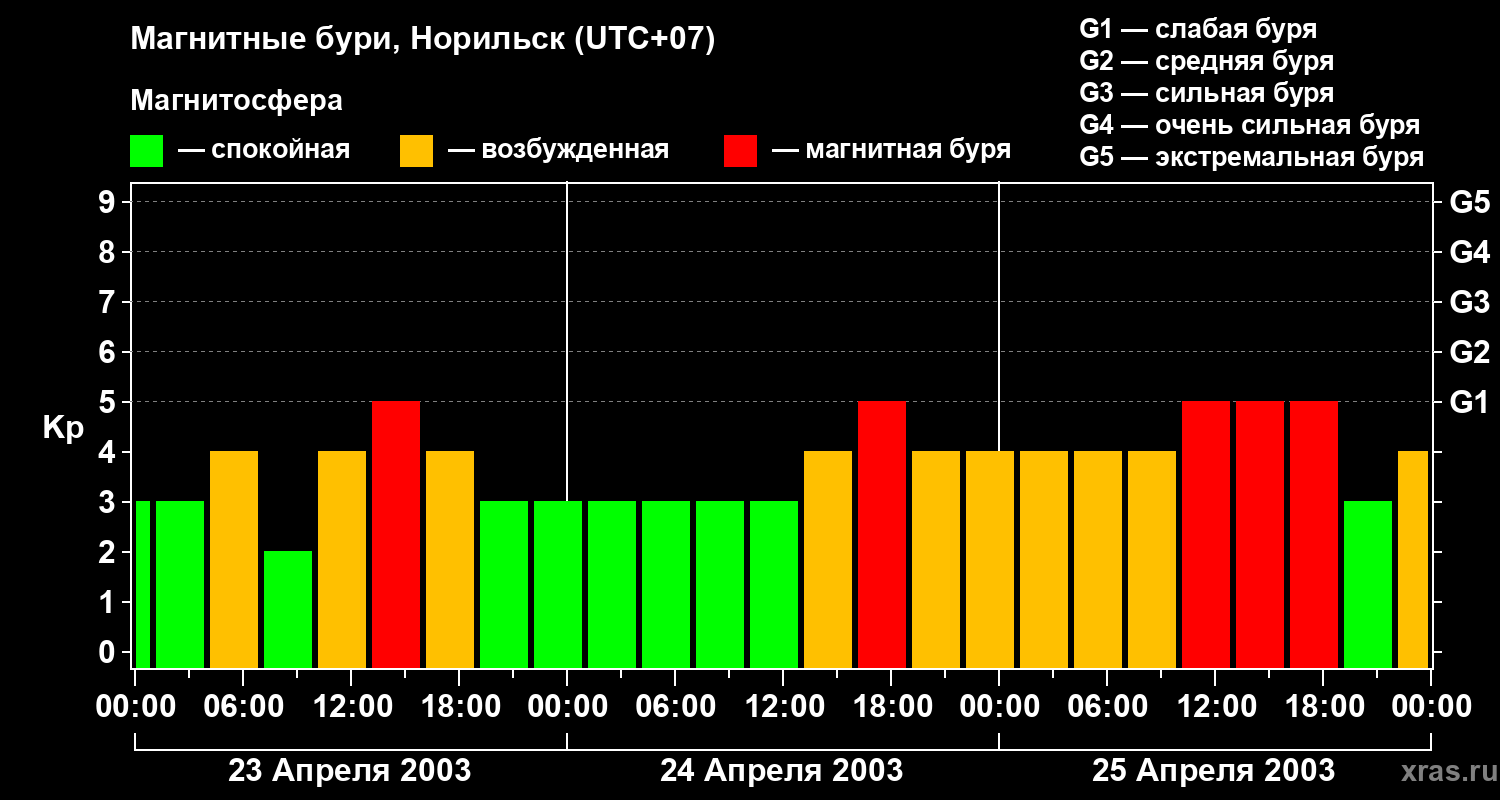This screenshot has width=1500, height=800.
Task: Click the 06:00 time label under 25 April
Action: (1107, 707)
